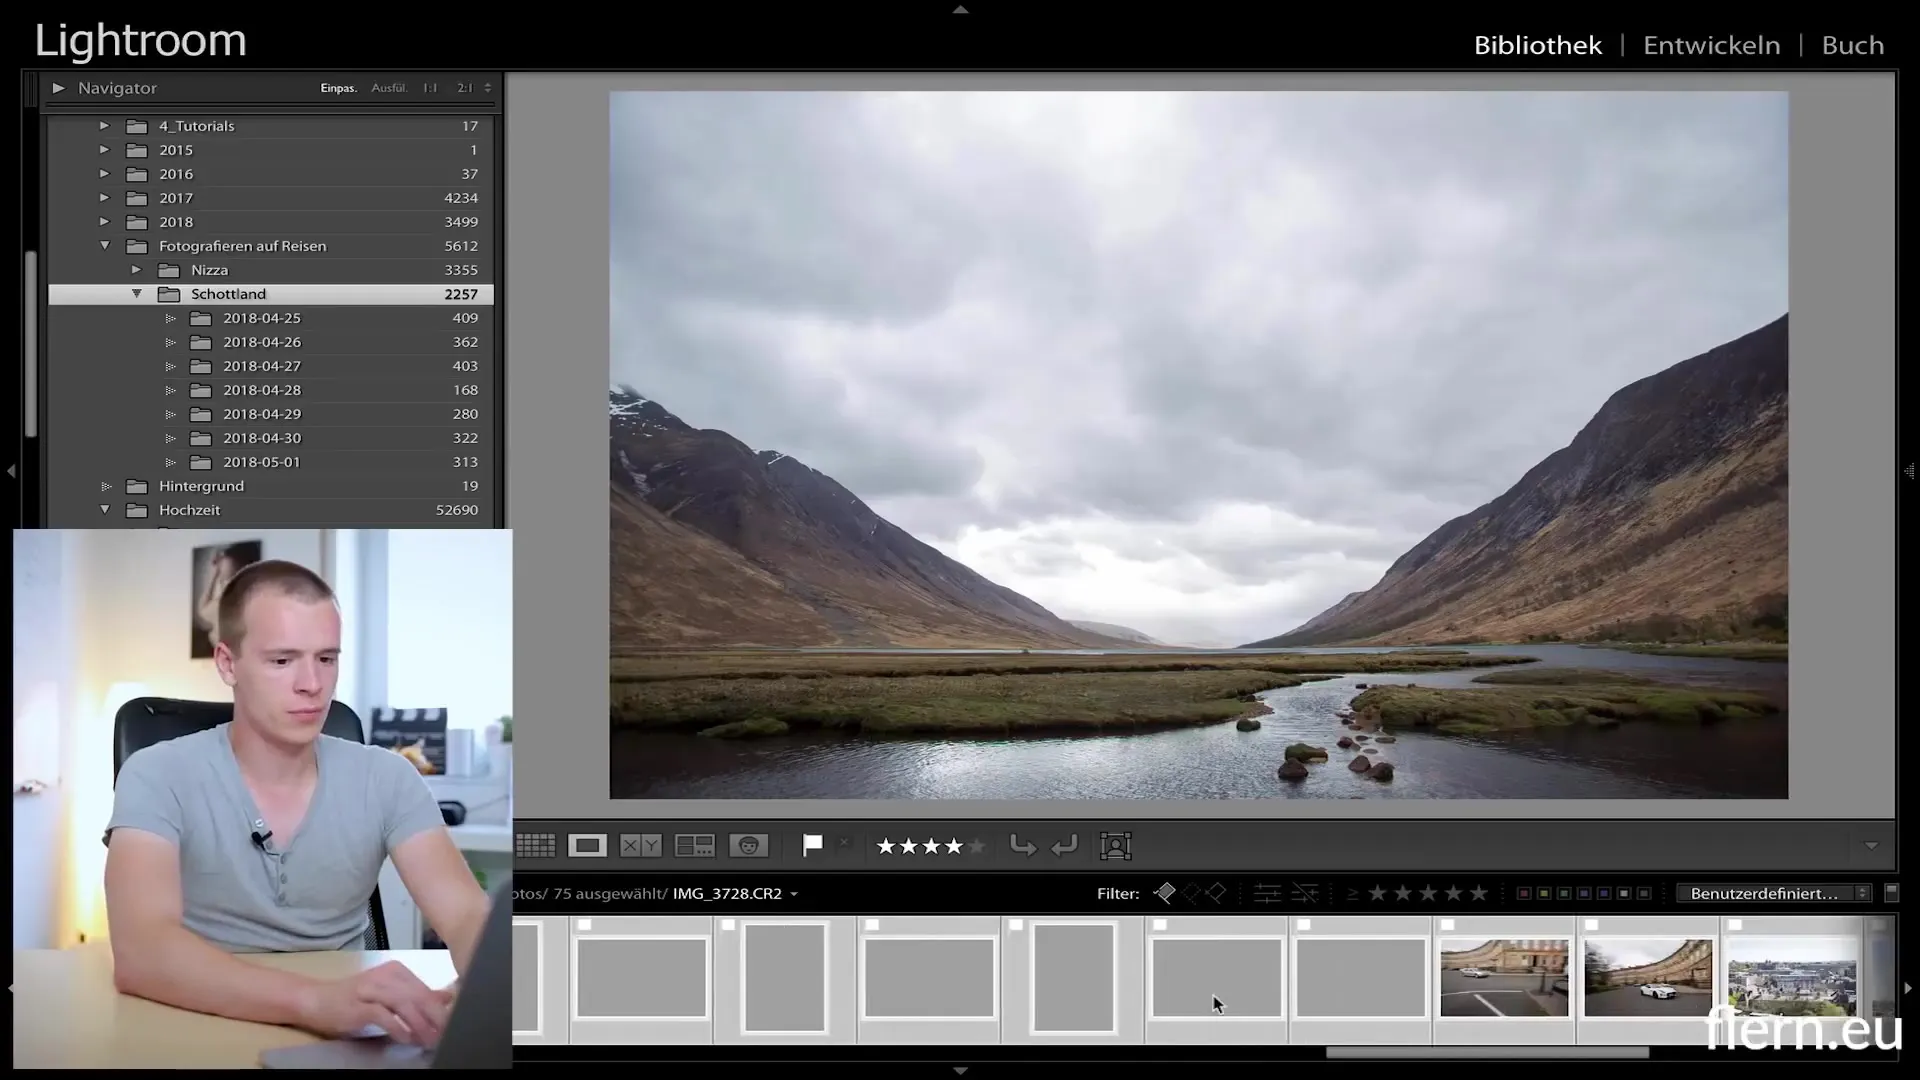Screen dimensions: 1920x1080
Task: Filter by rejected photos
Action: tap(1216, 893)
